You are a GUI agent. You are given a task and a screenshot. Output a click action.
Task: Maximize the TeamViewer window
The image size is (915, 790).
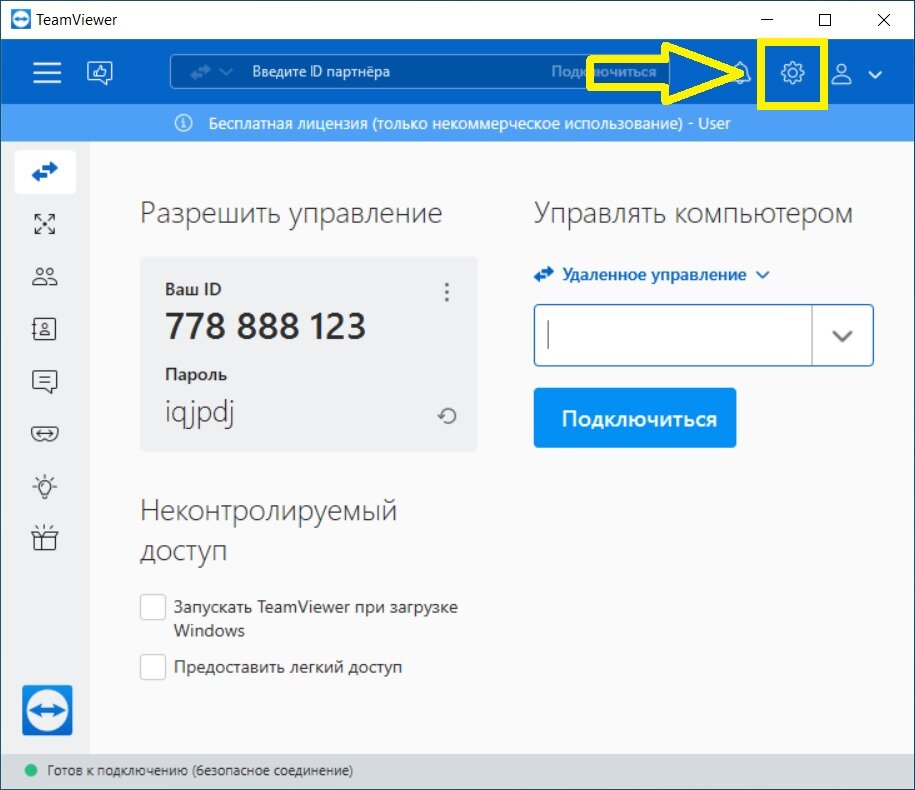825,20
